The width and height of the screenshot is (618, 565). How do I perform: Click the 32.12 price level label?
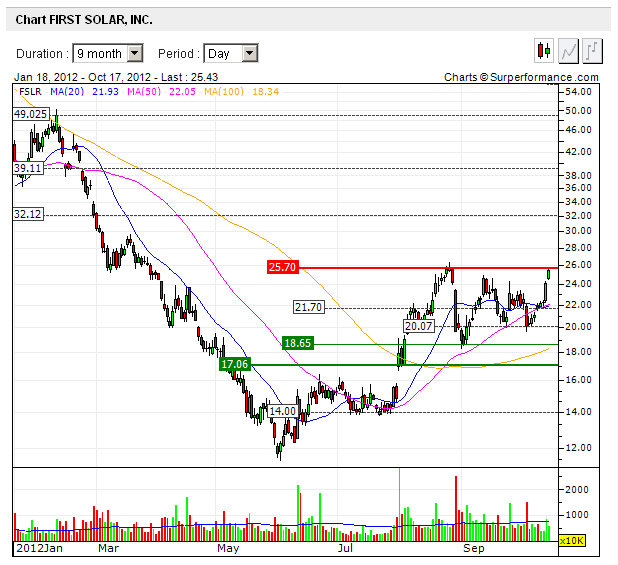click(27, 214)
